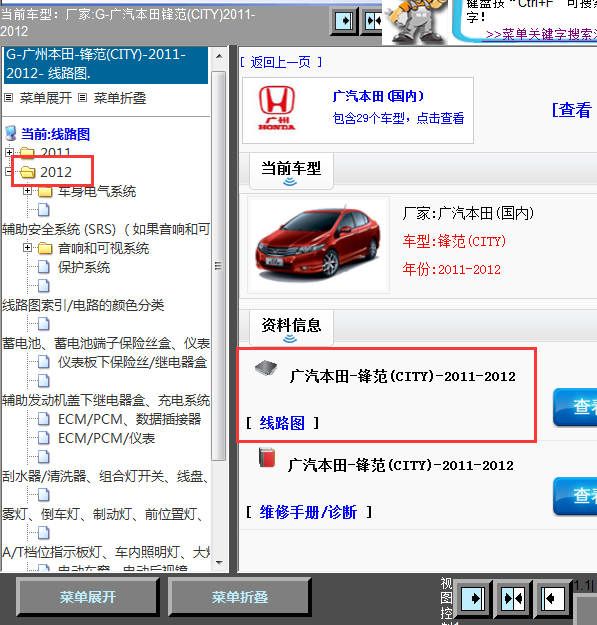Click the red book icon for 维修手册

(267, 457)
